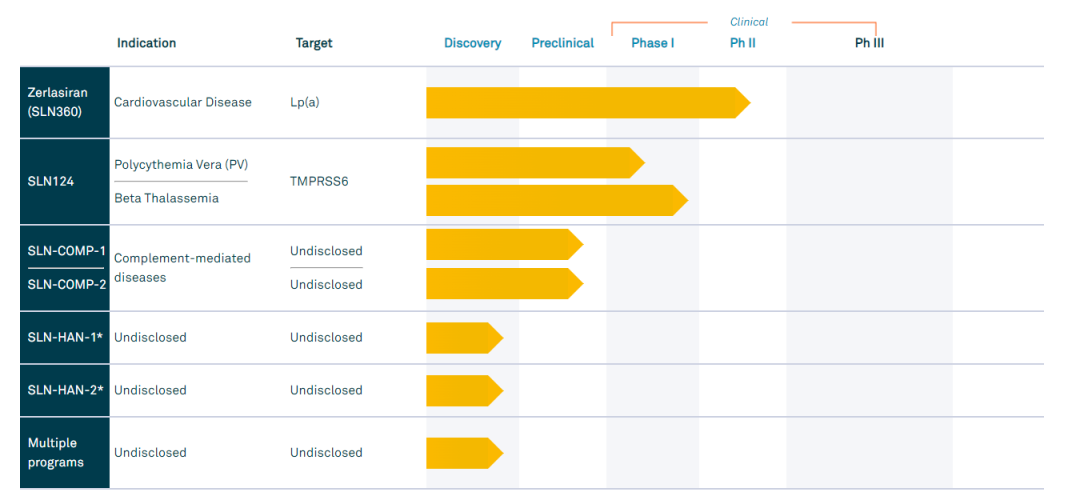Click the SLN-COMP-1 preclinical progress arrow
The width and height of the screenshot is (1080, 500).
coord(504,245)
